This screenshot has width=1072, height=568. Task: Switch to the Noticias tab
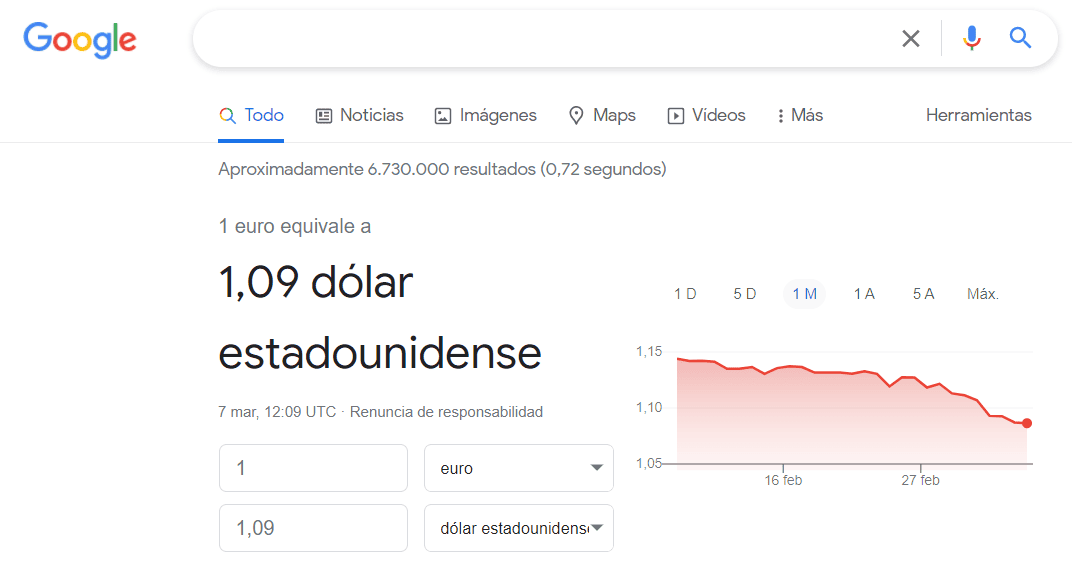360,116
